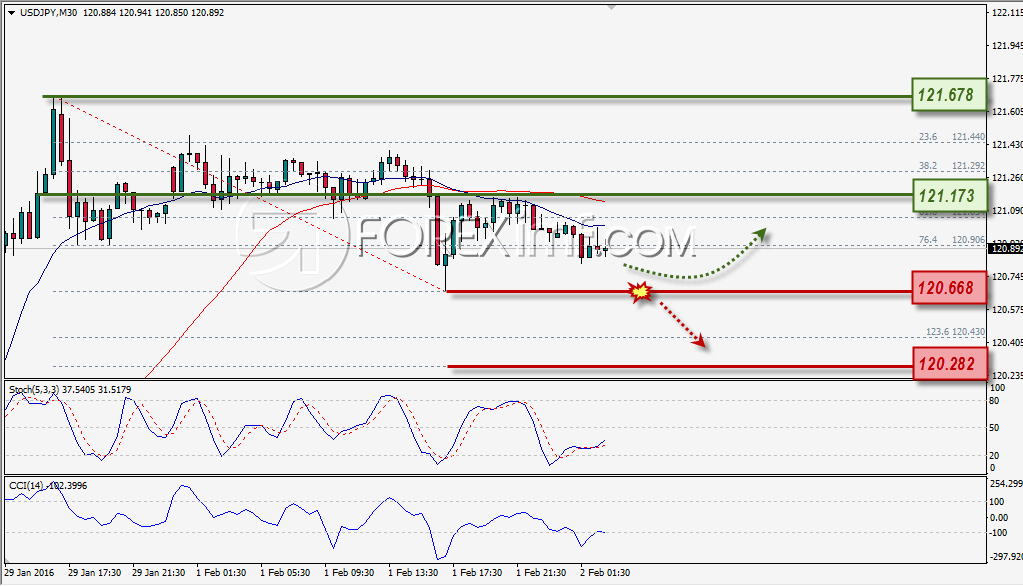Click the 121.945 price scale value
Screen dimensions: 1023x586
pyautogui.click(x=1007, y=46)
